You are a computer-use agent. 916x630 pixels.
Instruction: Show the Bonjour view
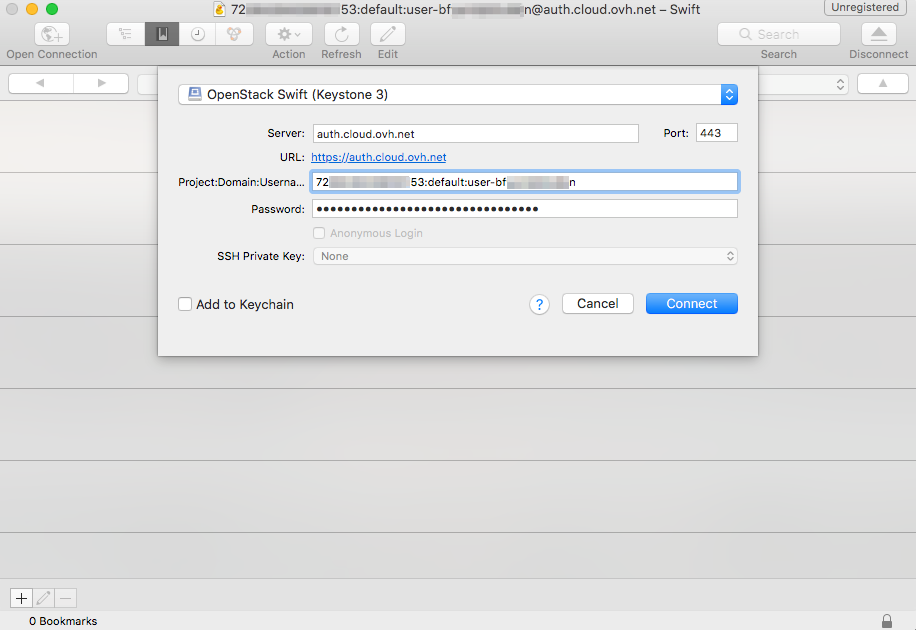pos(233,34)
